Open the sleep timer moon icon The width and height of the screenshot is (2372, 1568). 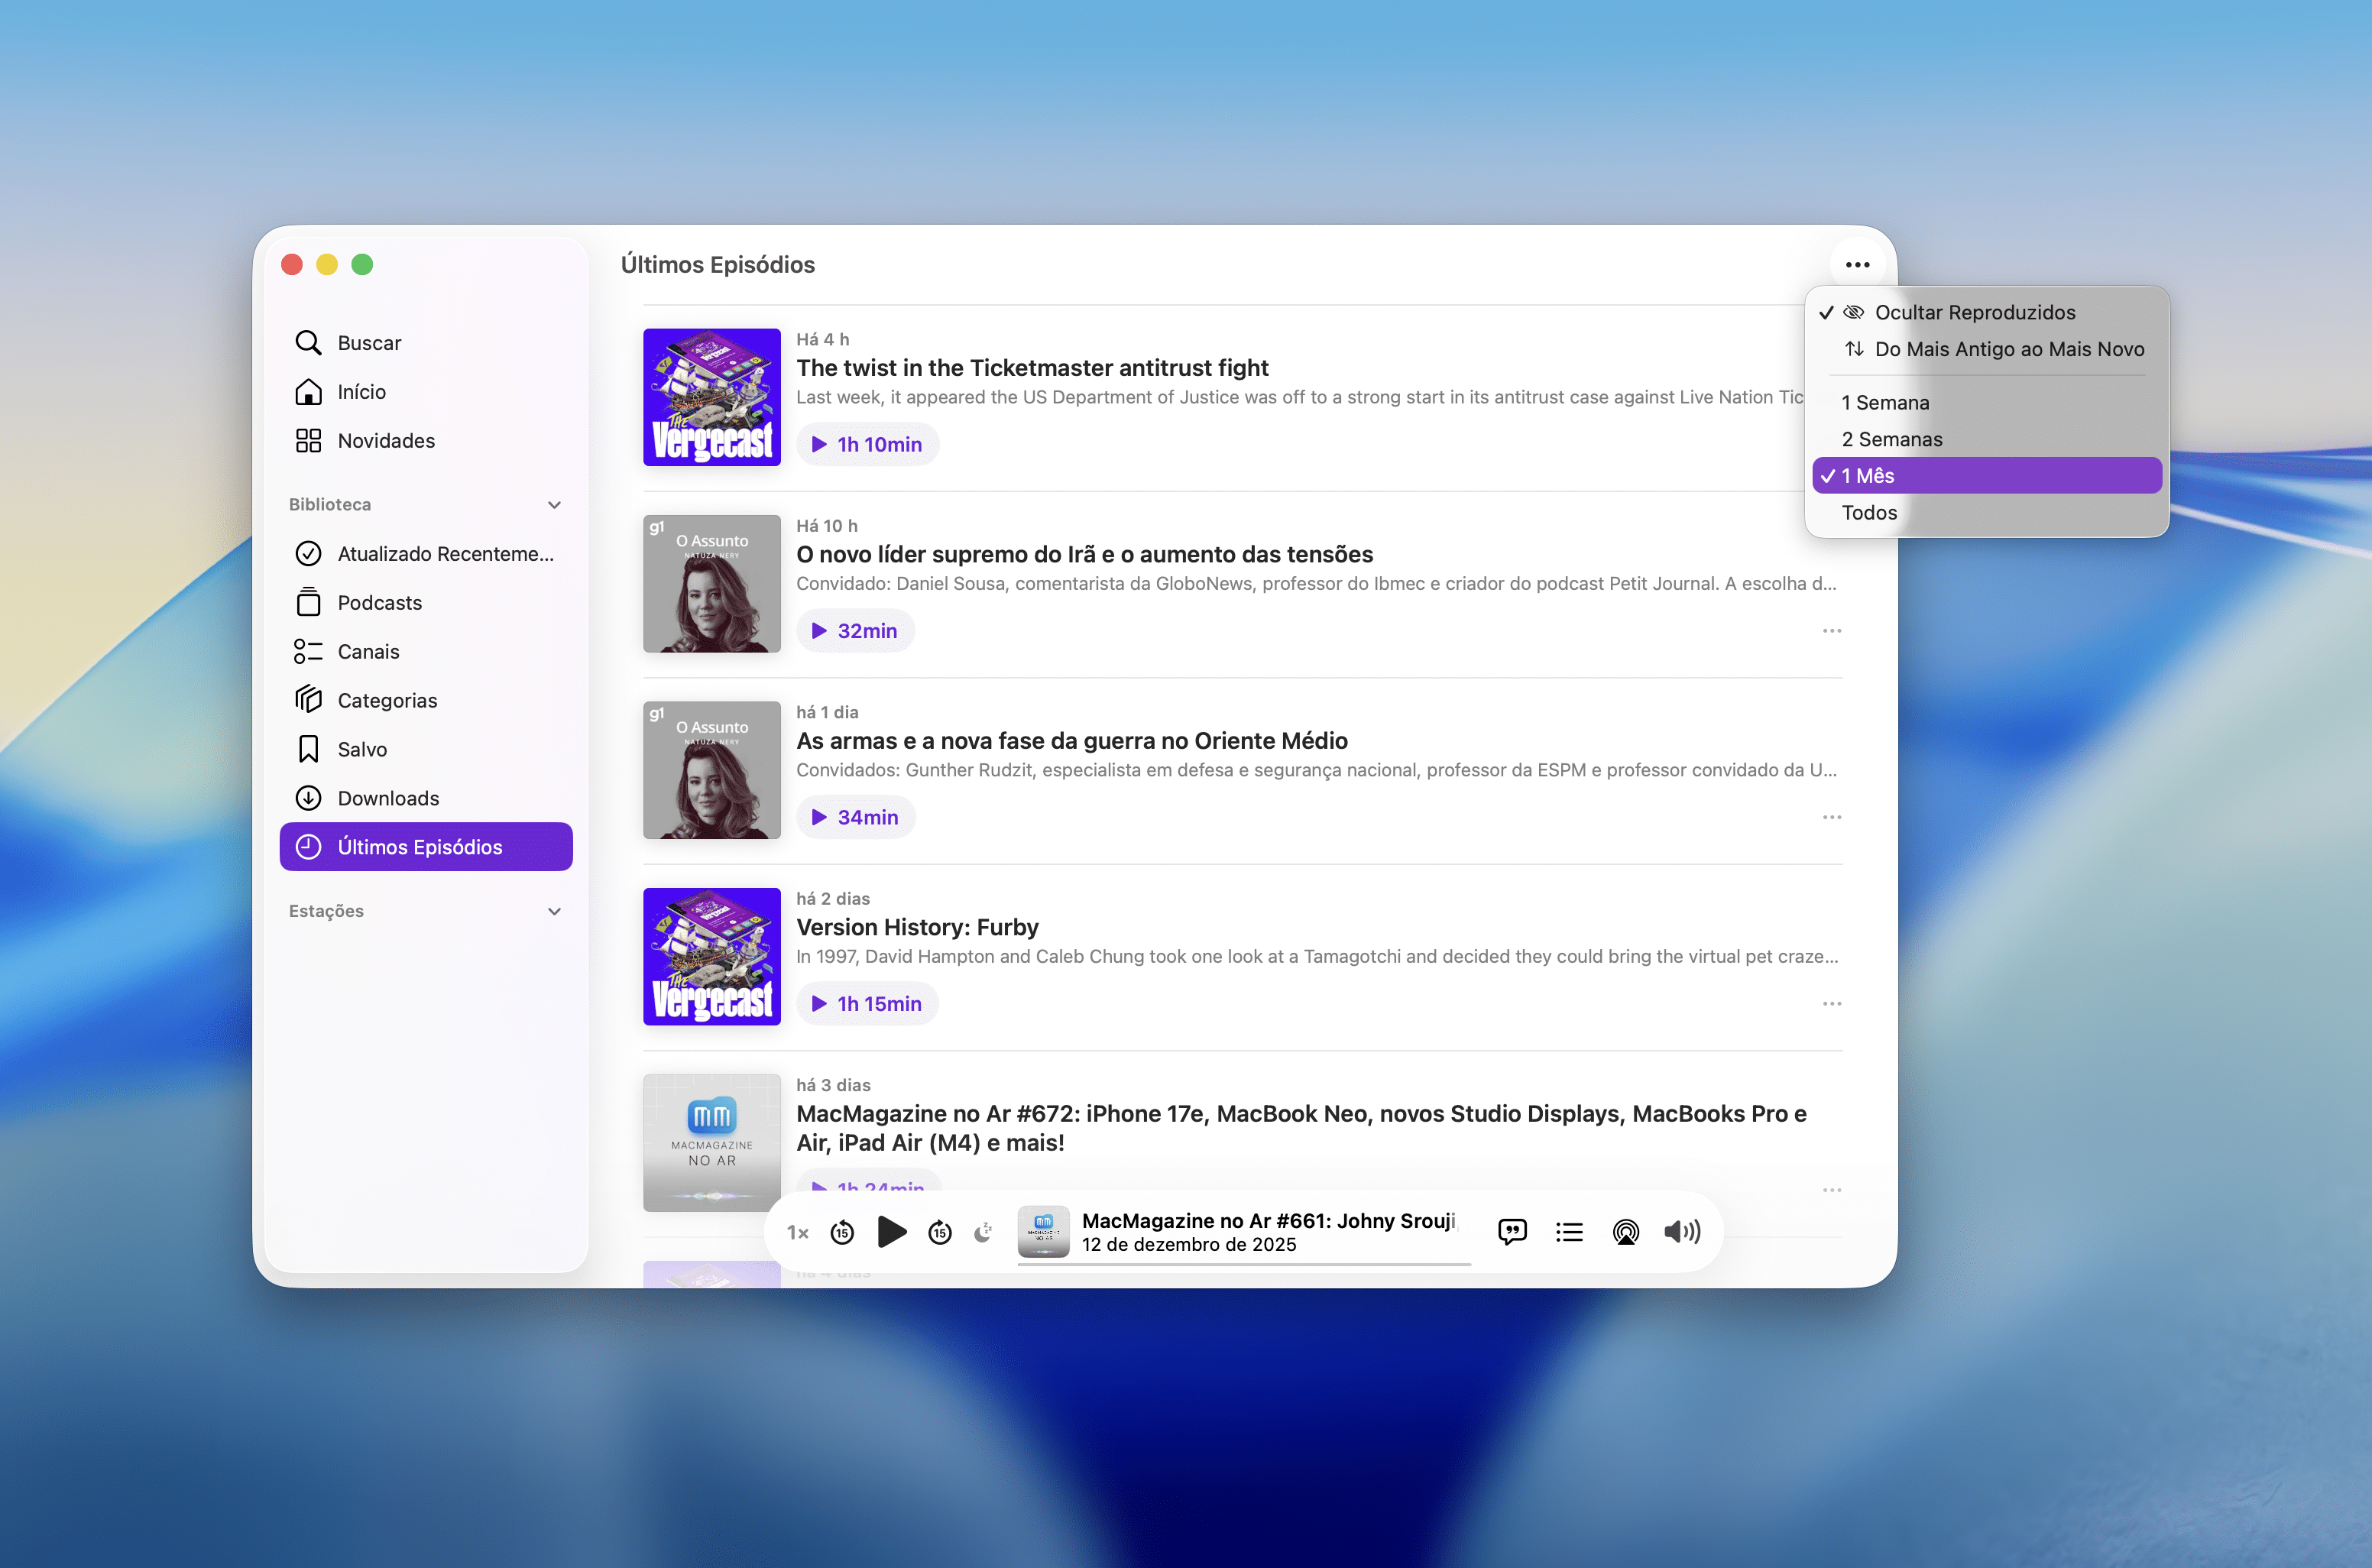click(x=984, y=1232)
